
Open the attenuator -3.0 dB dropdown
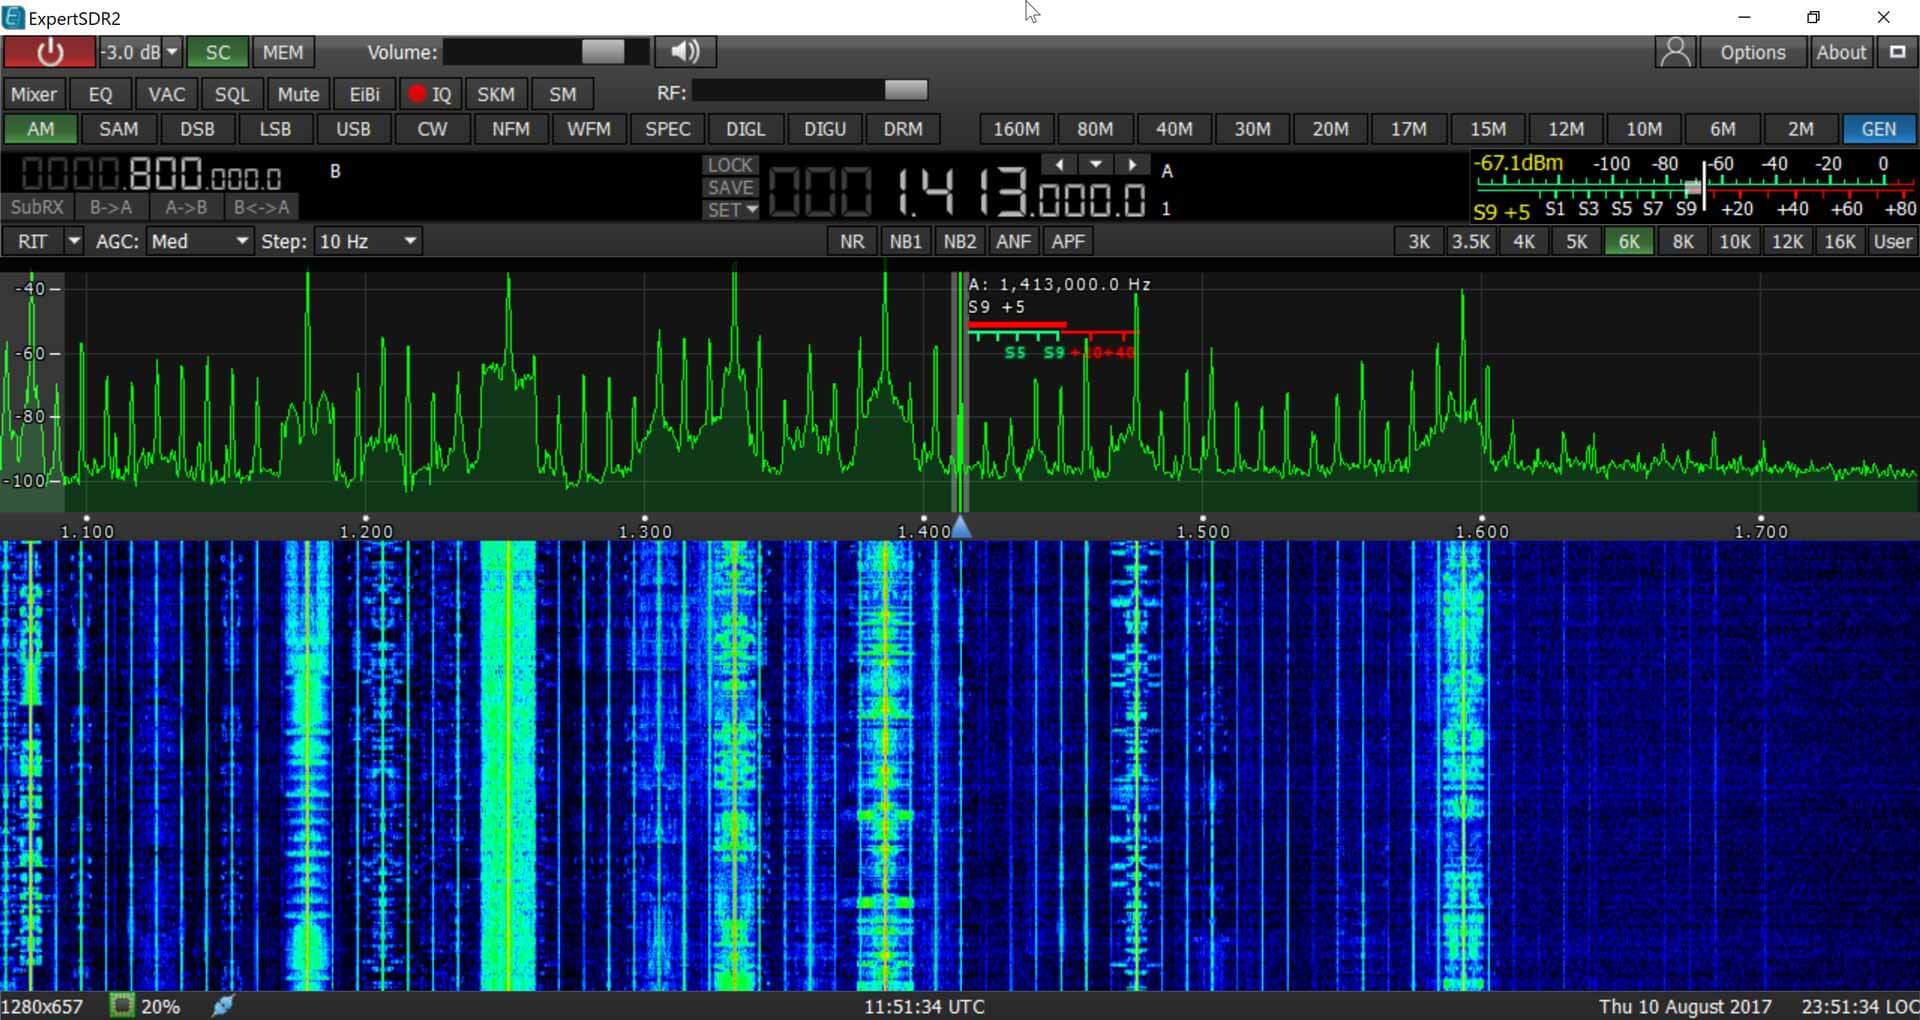tap(172, 52)
